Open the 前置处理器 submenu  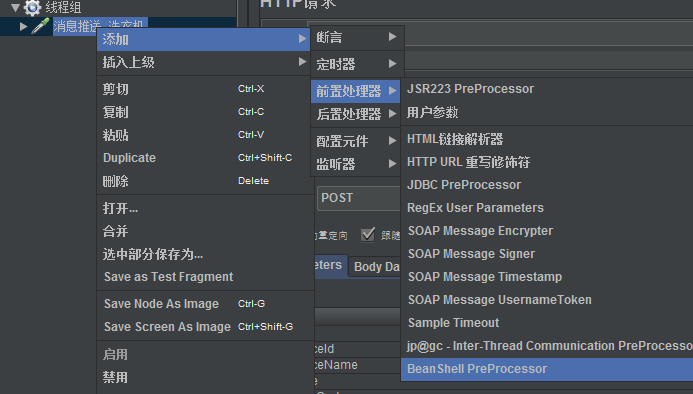[355, 91]
